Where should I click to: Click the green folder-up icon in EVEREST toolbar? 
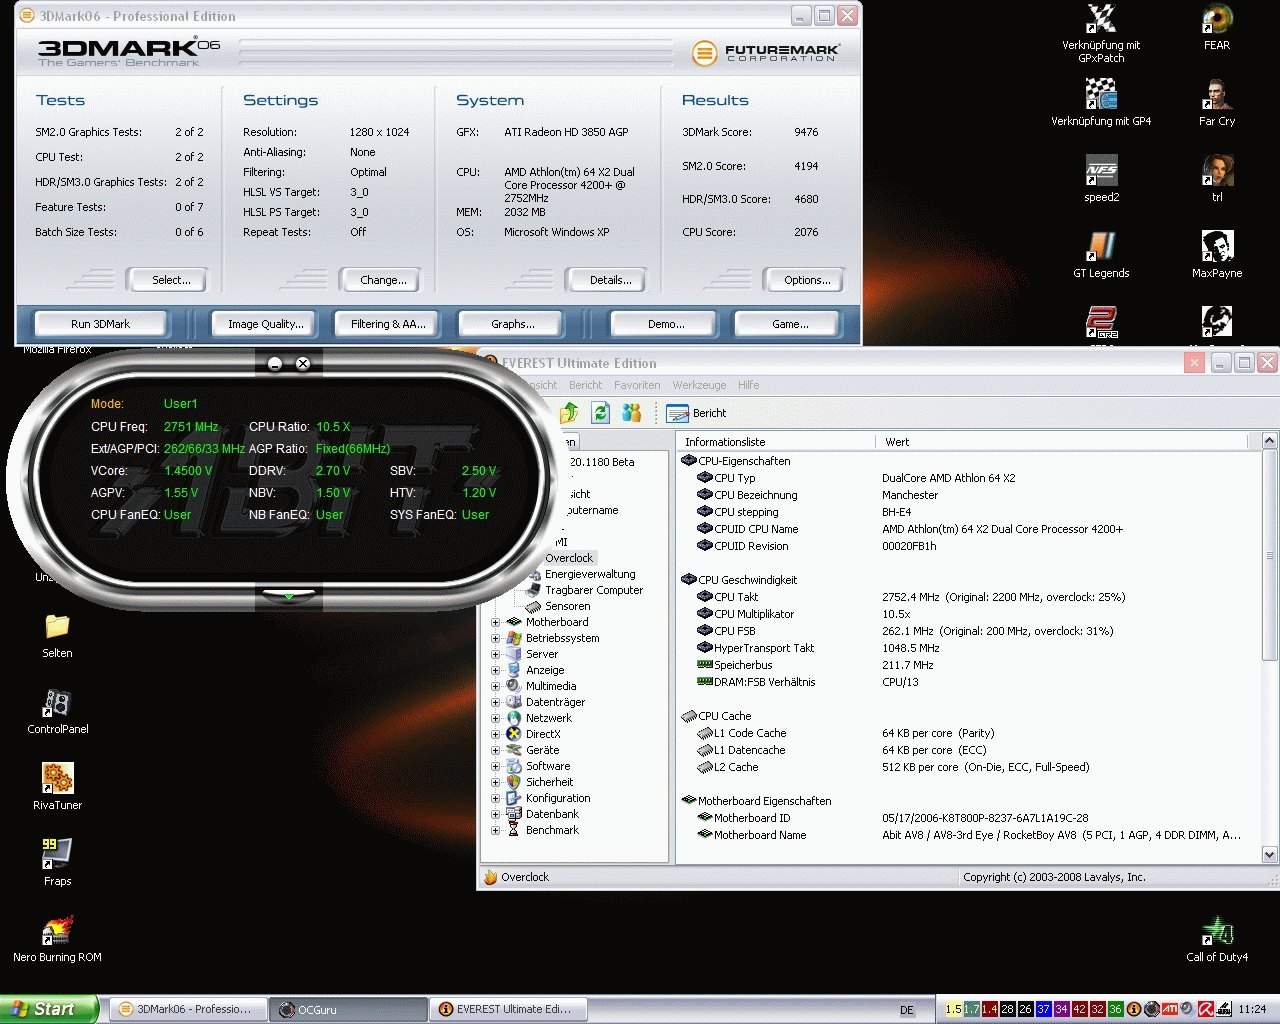click(569, 412)
